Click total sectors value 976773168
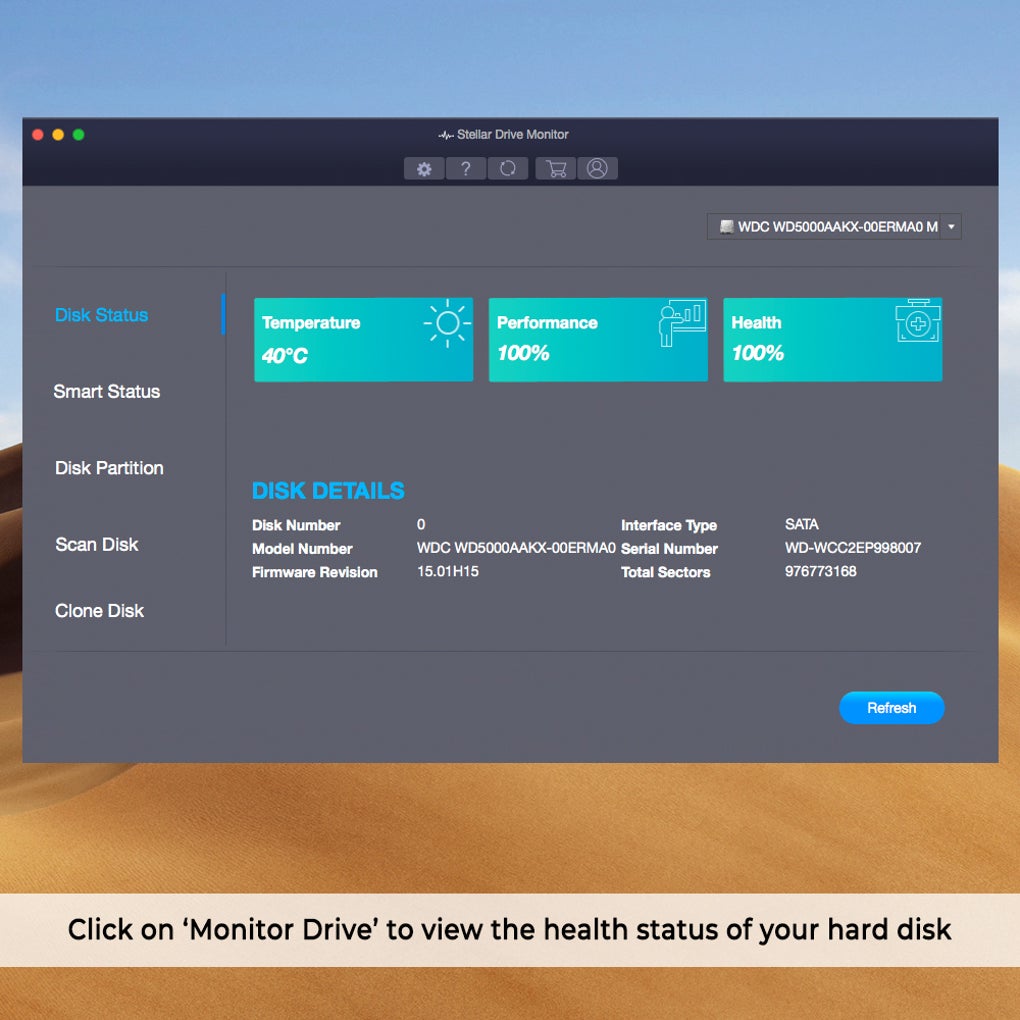Screen dimensions: 1020x1020 point(820,571)
